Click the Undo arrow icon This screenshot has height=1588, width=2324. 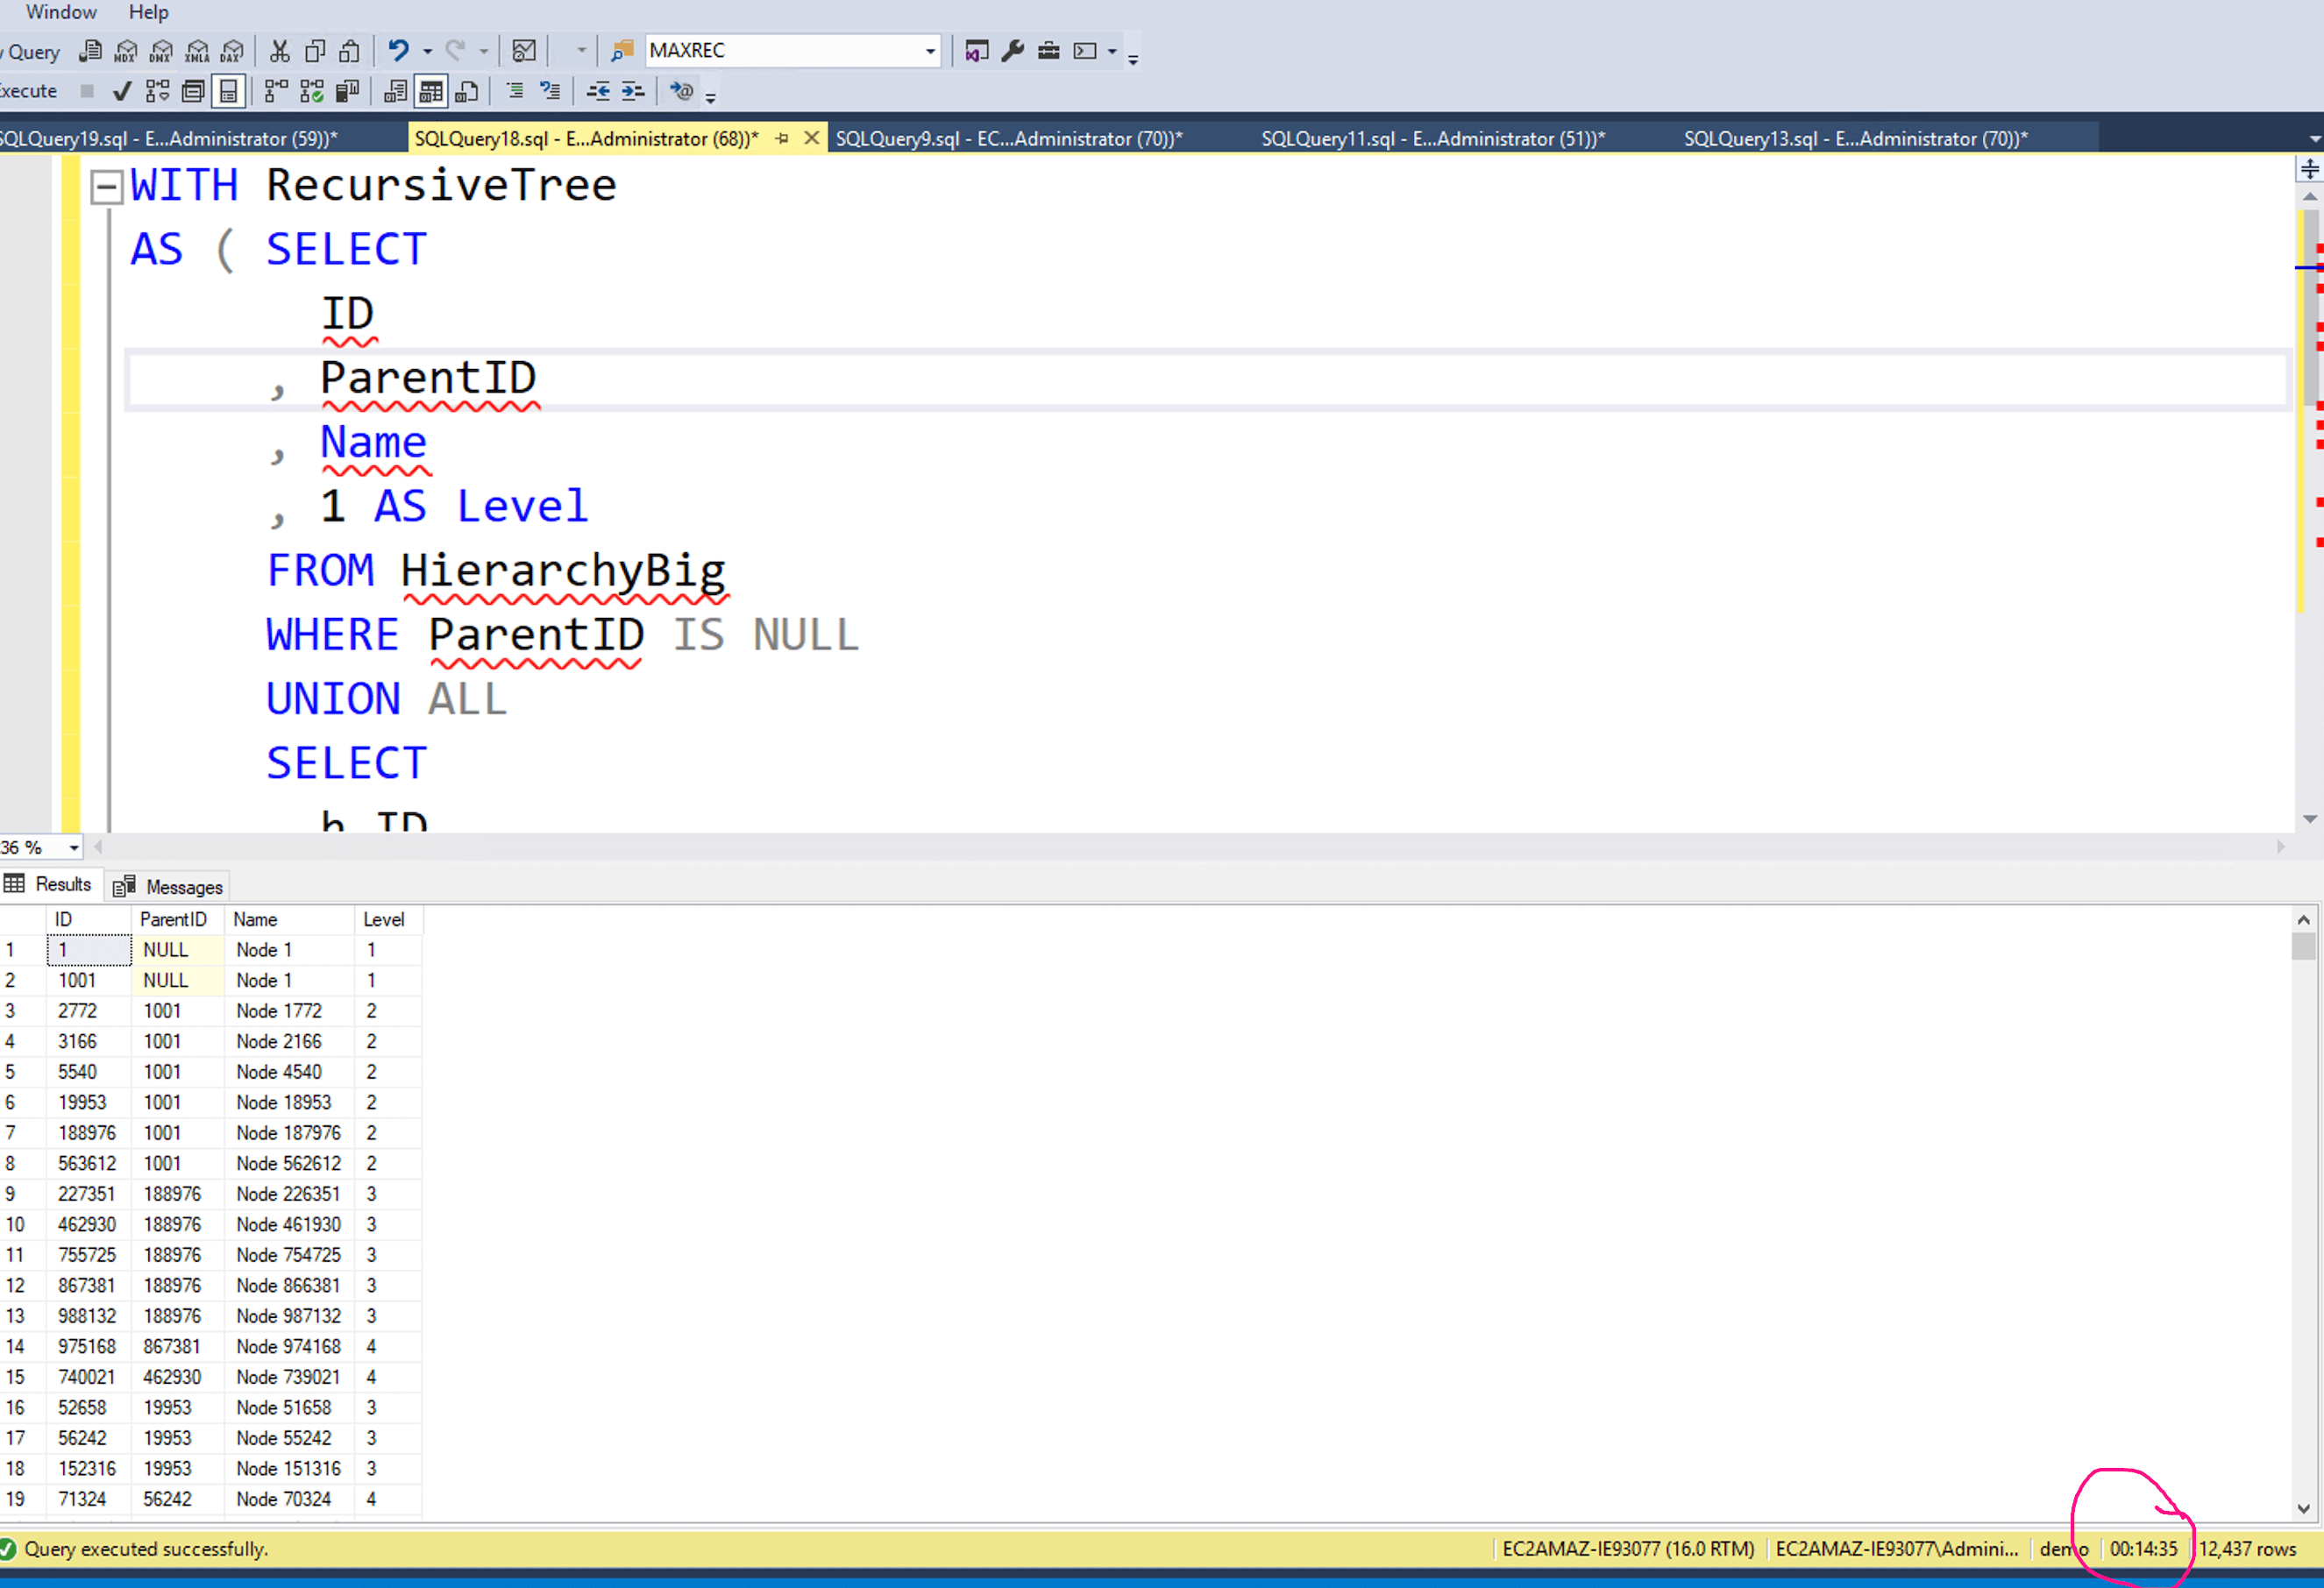(x=398, y=50)
